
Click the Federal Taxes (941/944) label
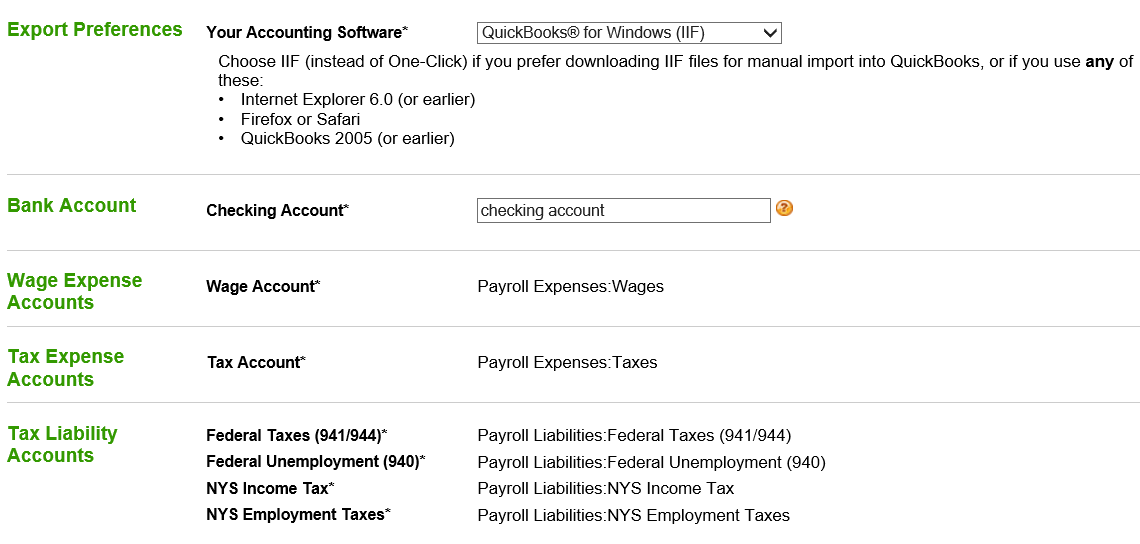tap(297, 436)
